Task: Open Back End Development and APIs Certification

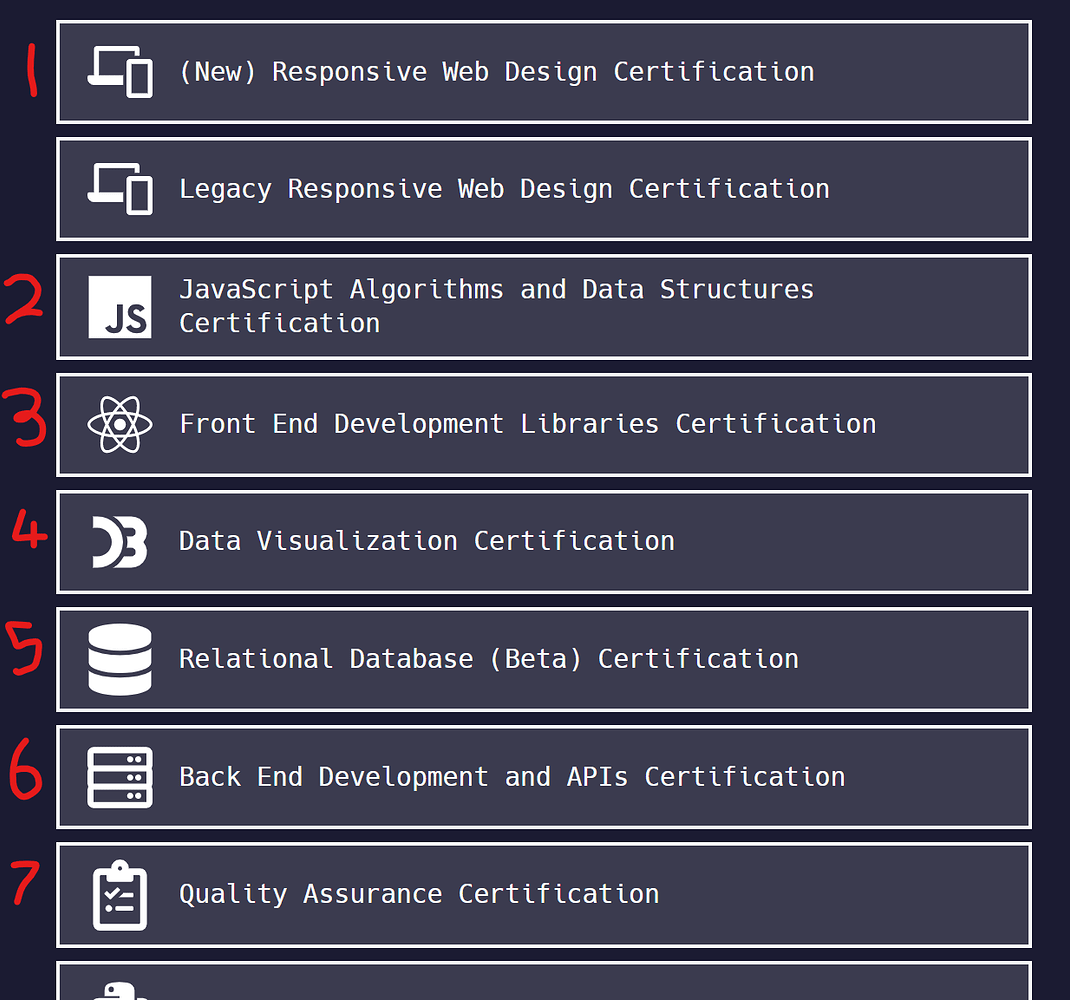Action: tap(544, 777)
